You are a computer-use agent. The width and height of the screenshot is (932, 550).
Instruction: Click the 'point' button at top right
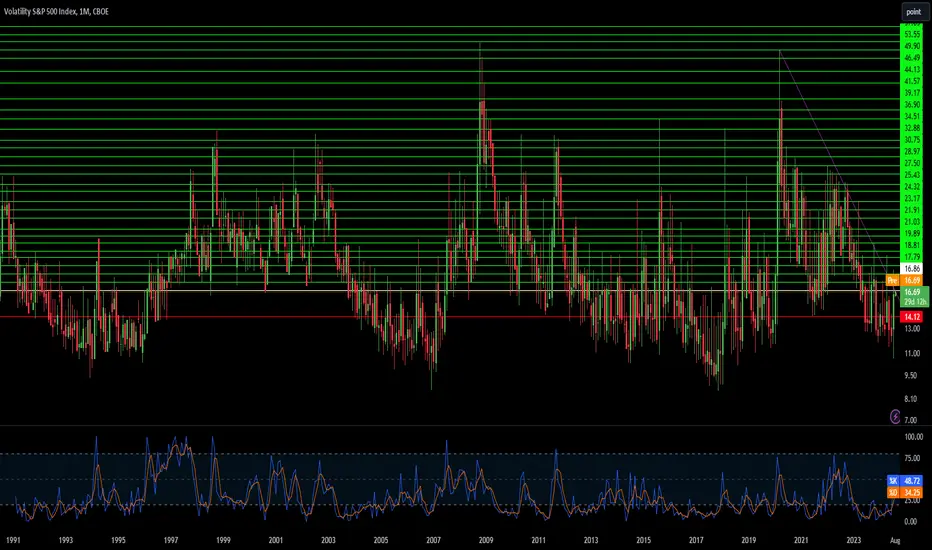click(914, 12)
